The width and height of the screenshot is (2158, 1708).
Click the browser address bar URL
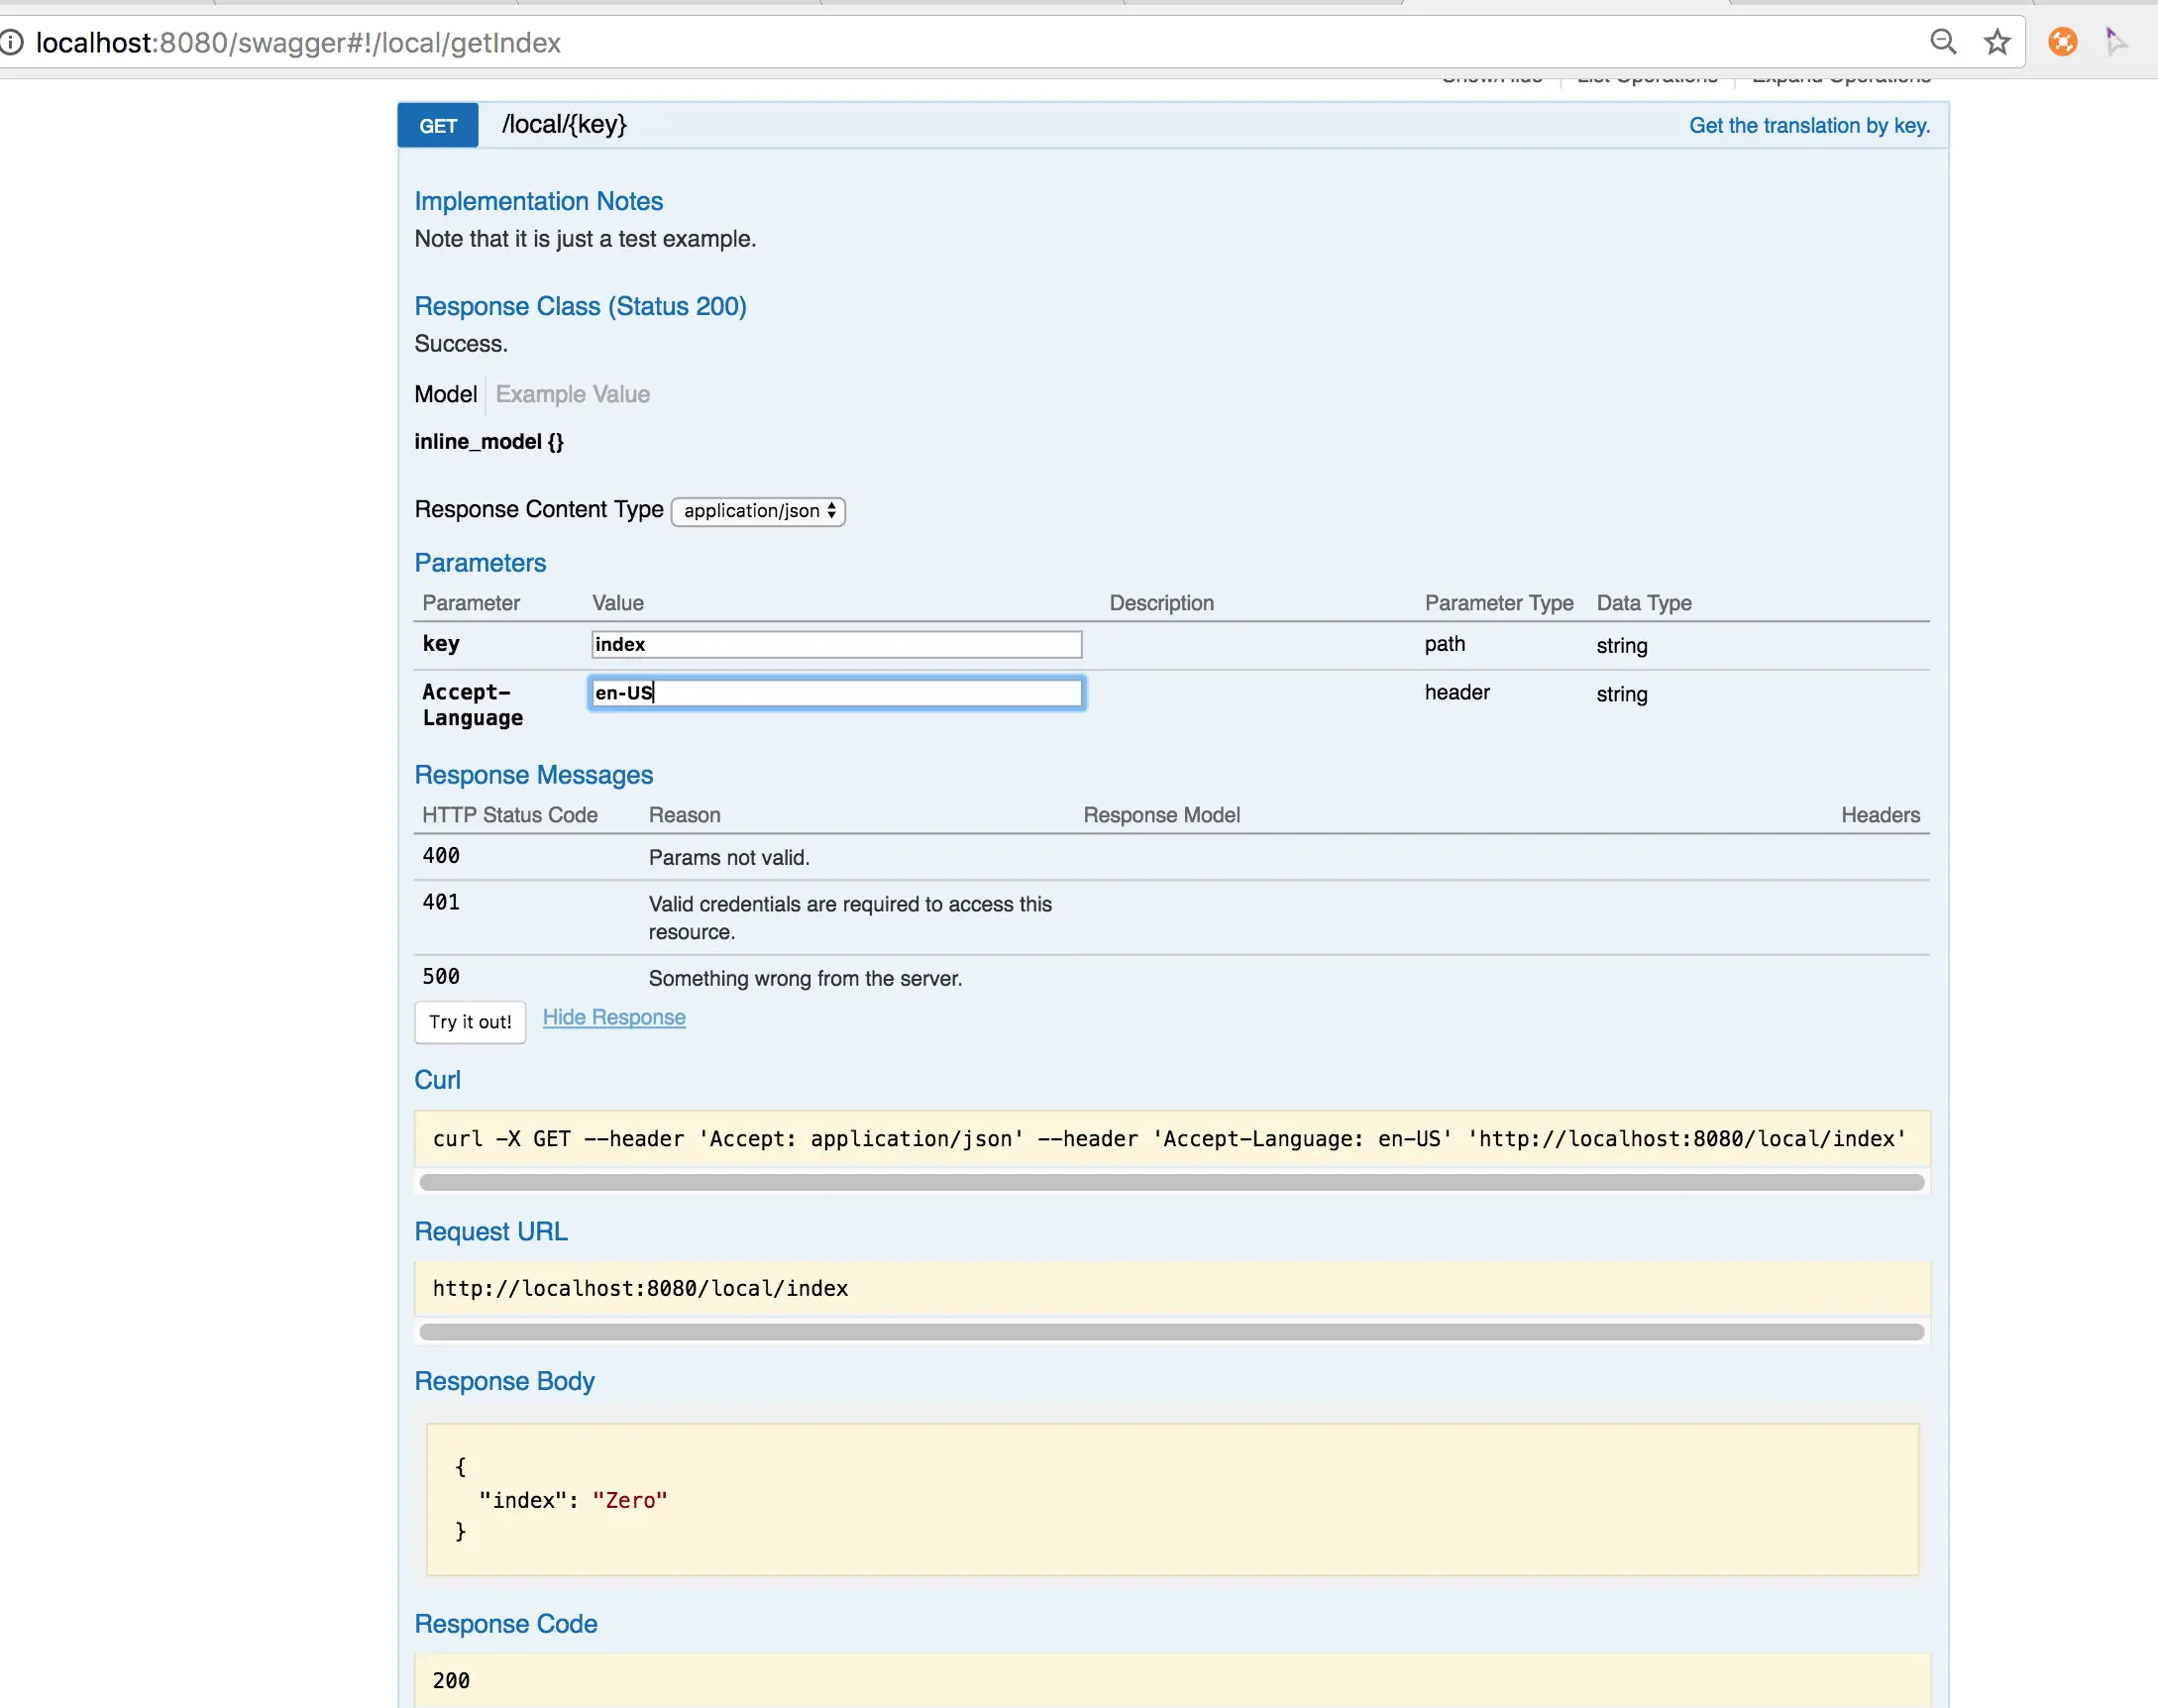pyautogui.click(x=298, y=43)
